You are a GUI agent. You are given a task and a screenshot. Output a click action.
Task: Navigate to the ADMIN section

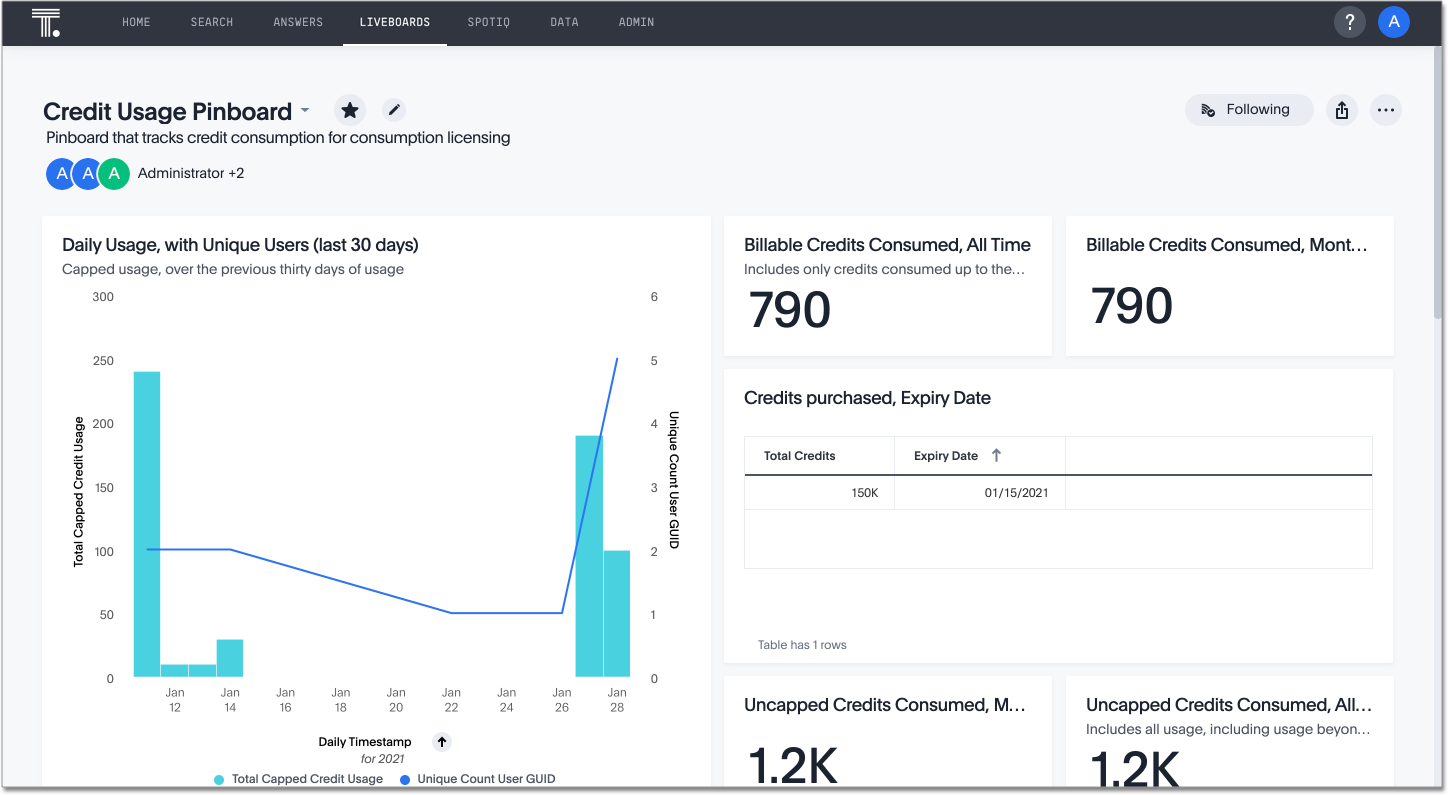click(636, 21)
